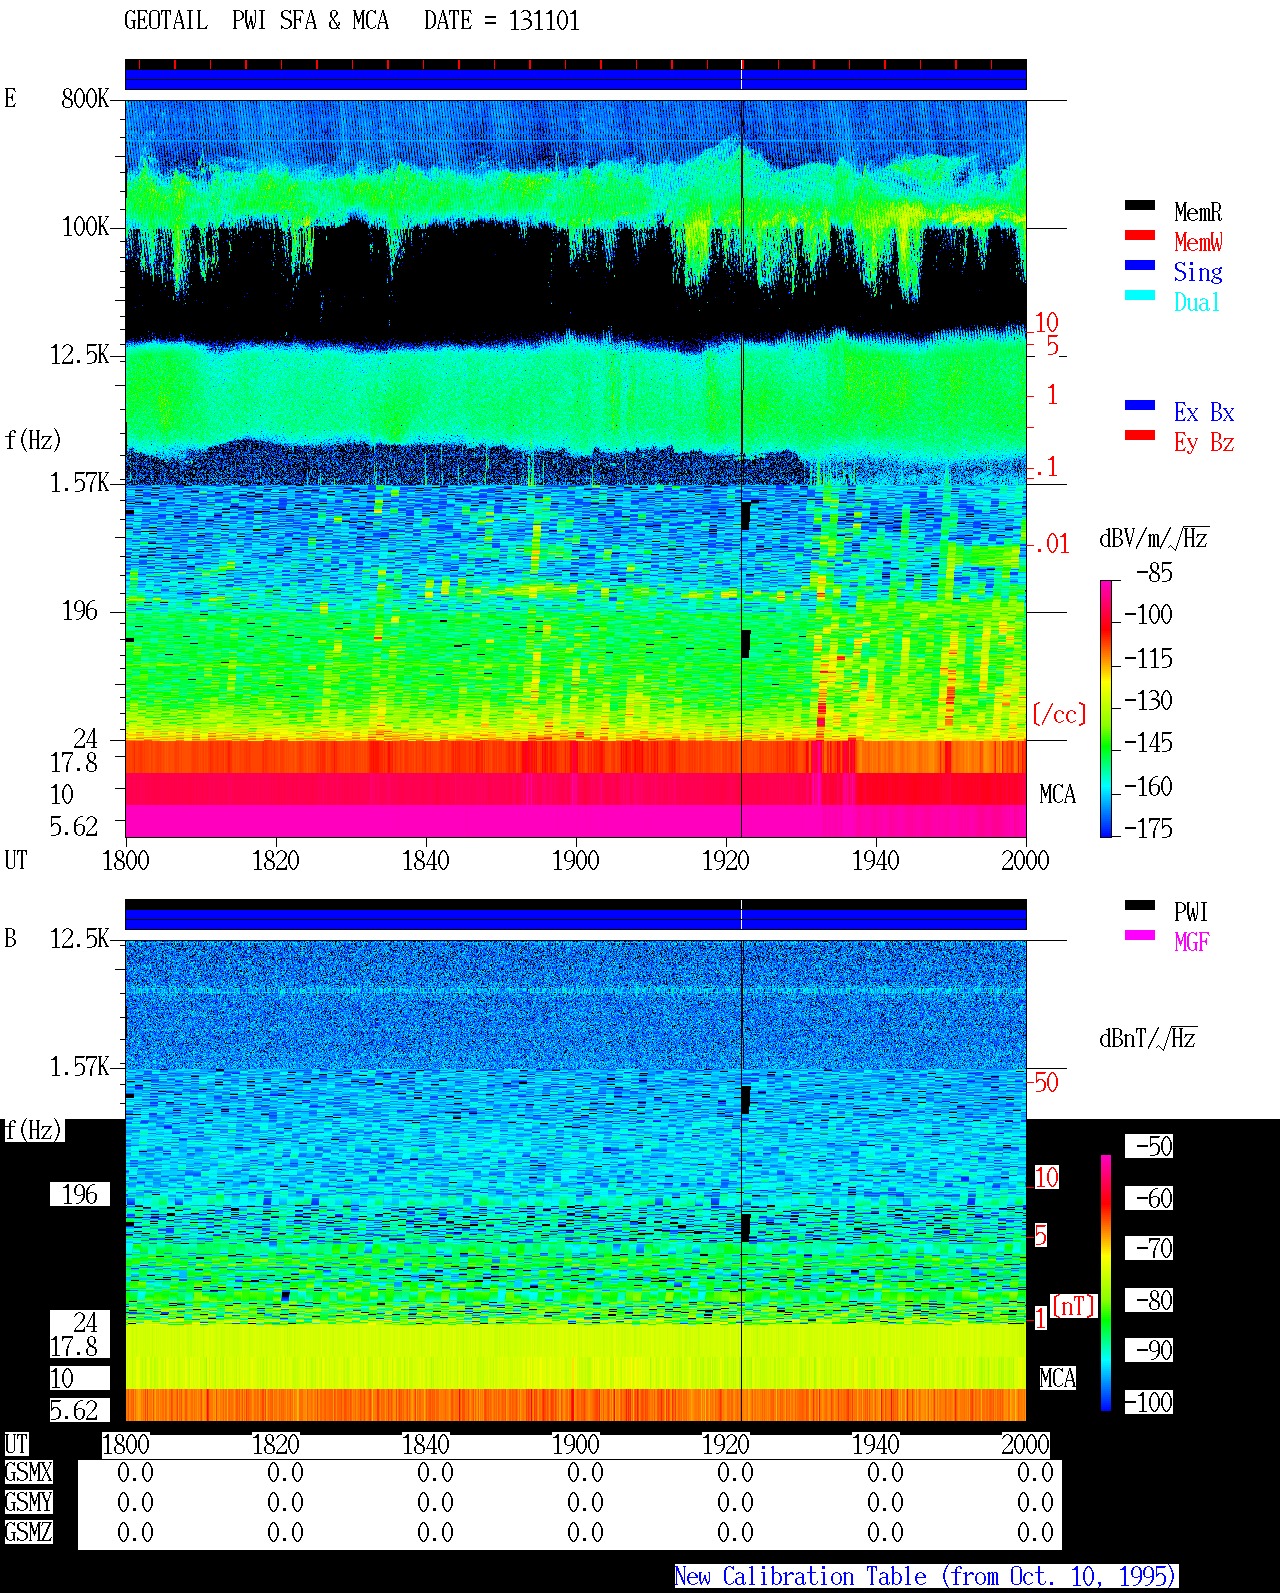Click the 1.57K label on B panel
This screenshot has width=1280, height=1593.
tap(80, 1067)
